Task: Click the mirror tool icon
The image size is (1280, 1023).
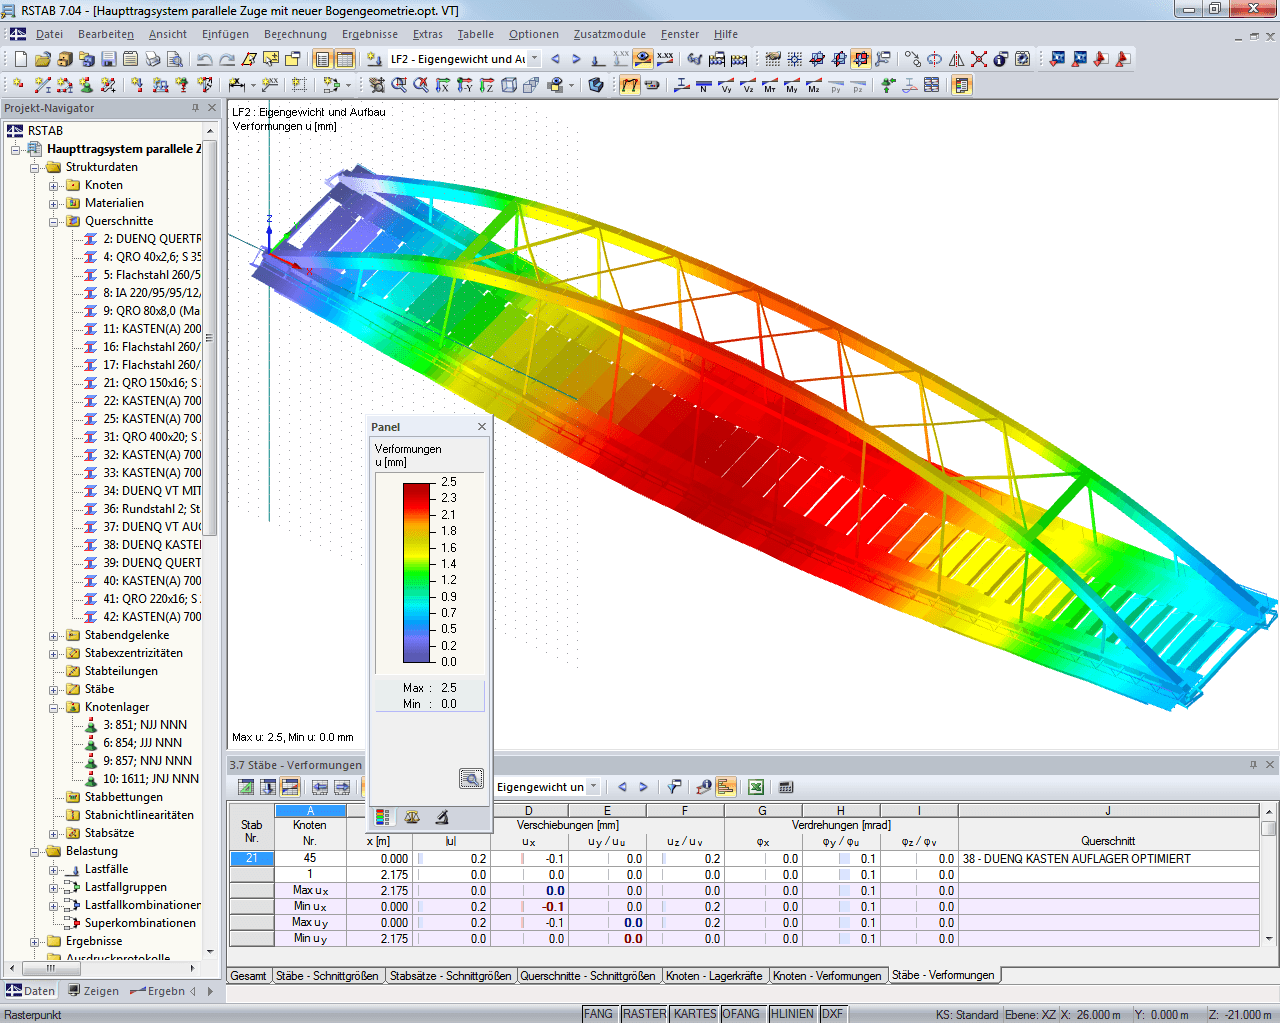Action: point(957,59)
